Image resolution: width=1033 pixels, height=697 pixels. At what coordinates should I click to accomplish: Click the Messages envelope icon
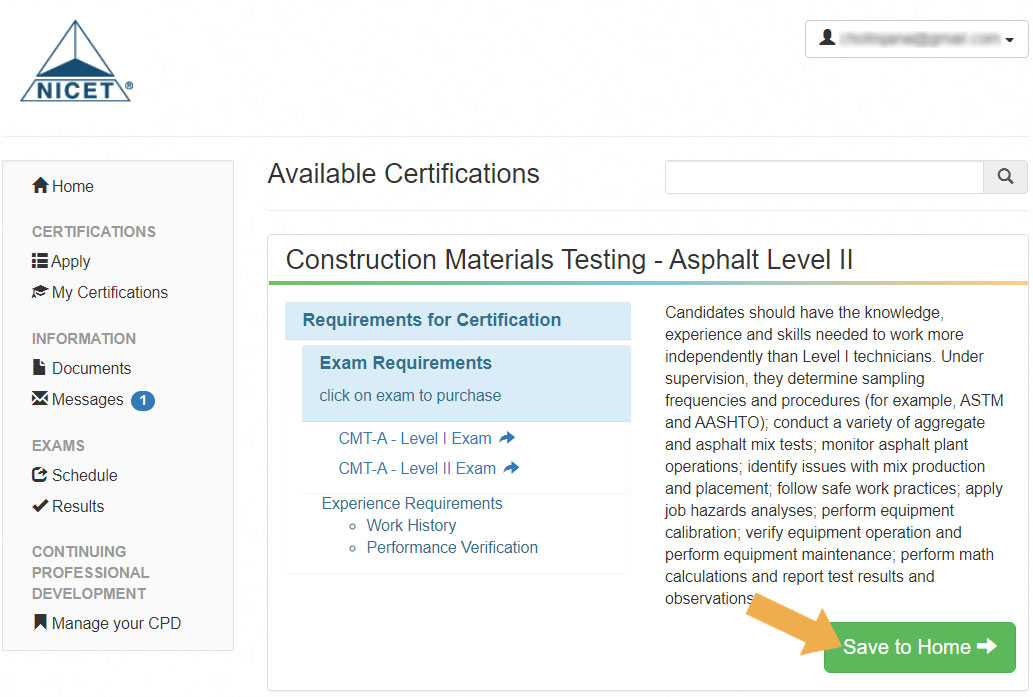[x=40, y=398]
